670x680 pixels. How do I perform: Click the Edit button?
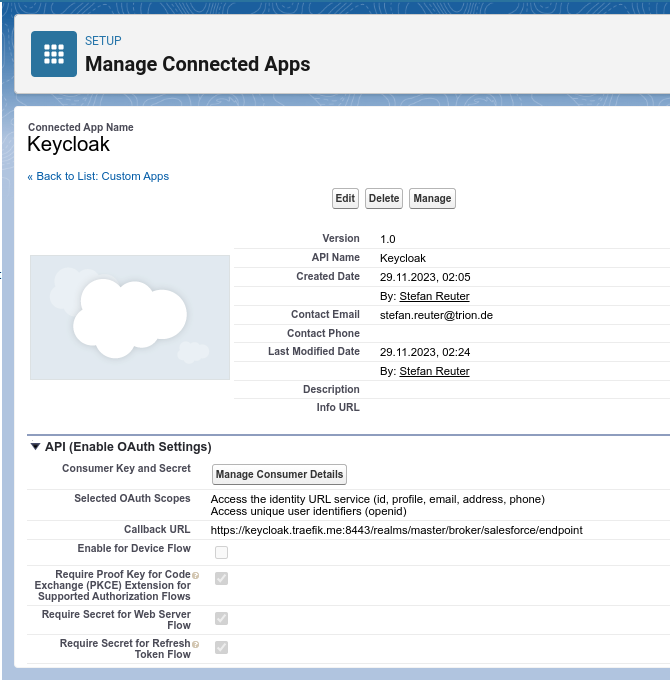[345, 198]
